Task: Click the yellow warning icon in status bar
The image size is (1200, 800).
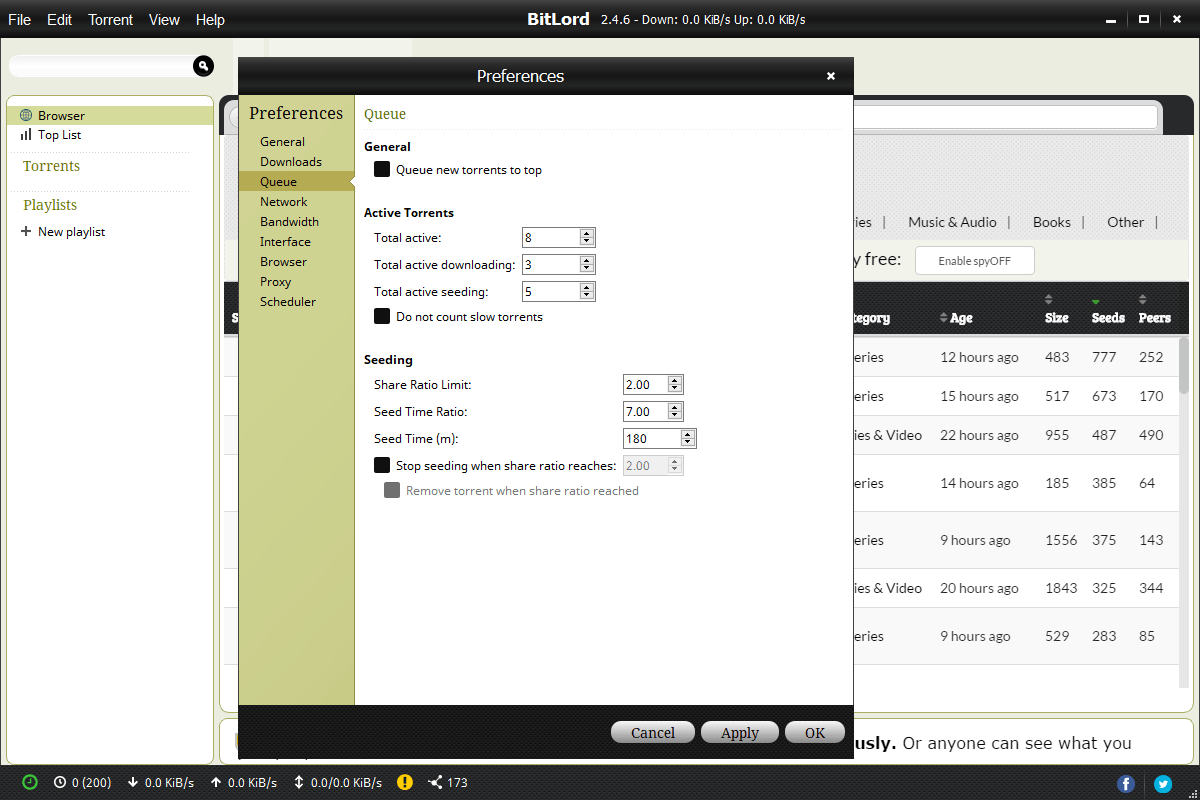Action: pos(404,782)
